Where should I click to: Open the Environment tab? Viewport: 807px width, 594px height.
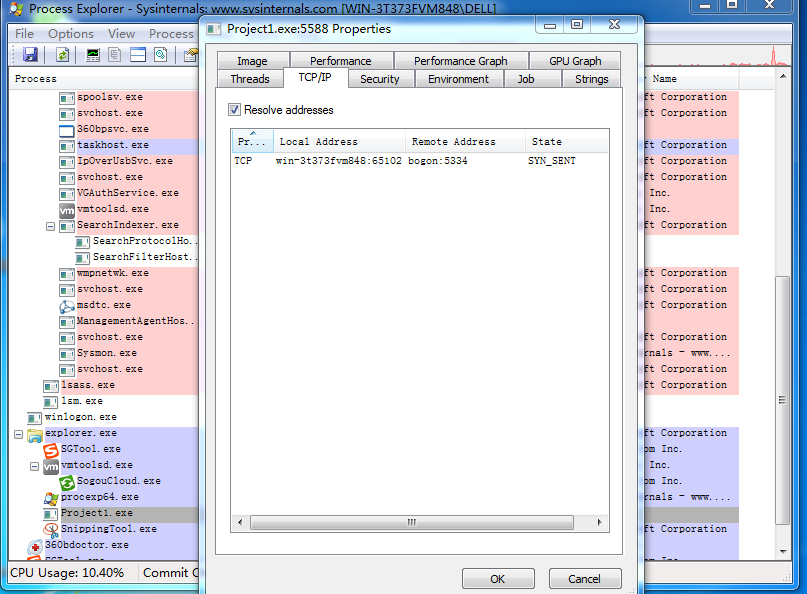tap(459, 79)
